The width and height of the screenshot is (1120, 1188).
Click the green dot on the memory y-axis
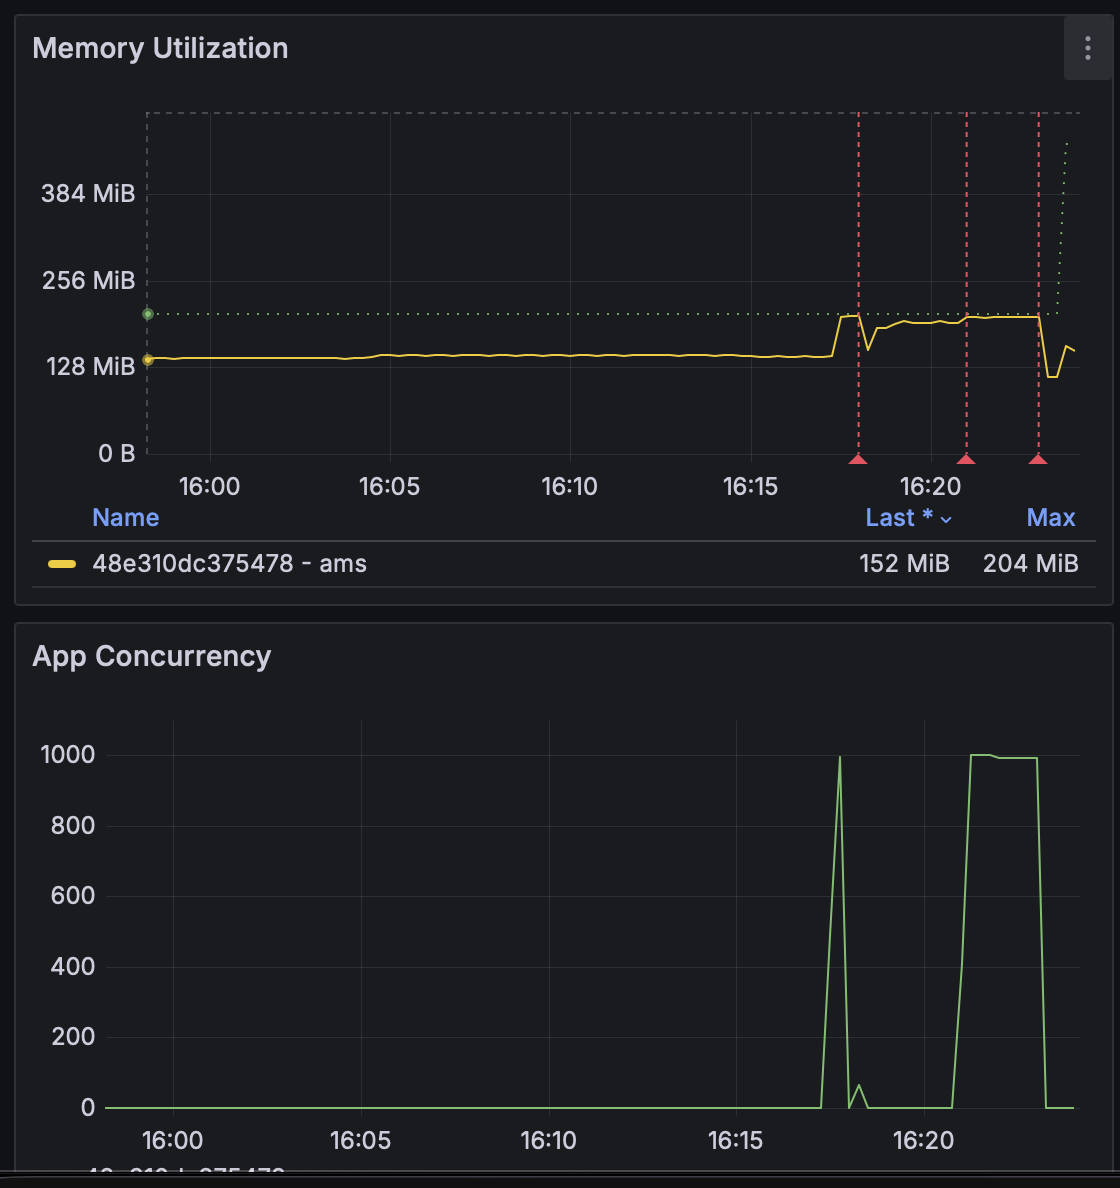[x=148, y=314]
